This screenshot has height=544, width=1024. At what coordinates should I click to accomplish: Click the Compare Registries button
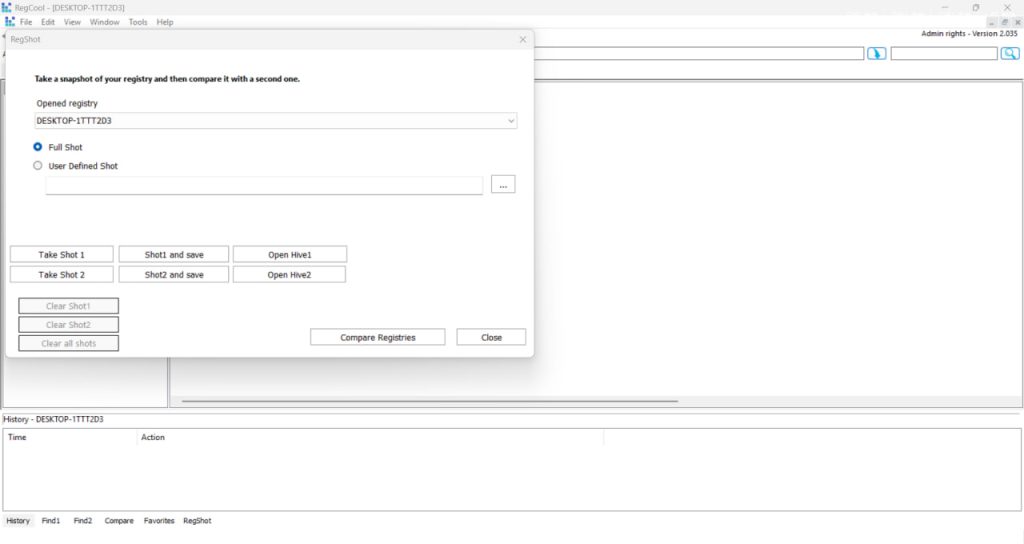[x=377, y=337]
